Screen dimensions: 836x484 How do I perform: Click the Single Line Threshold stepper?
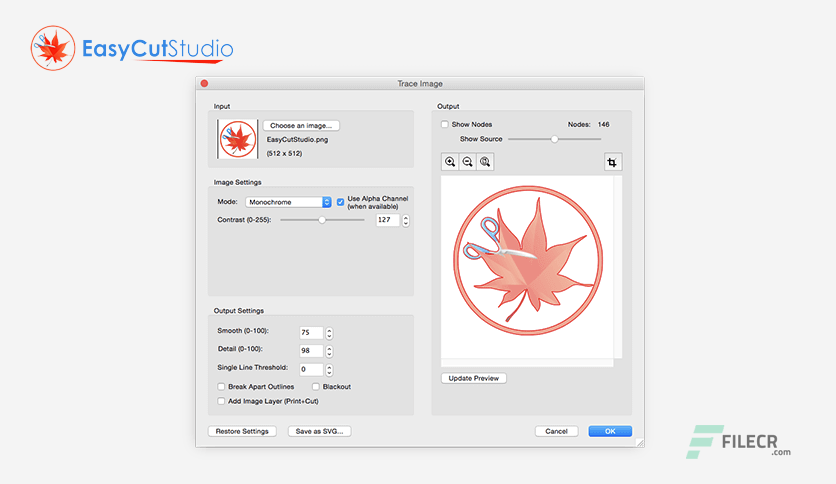tap(329, 369)
